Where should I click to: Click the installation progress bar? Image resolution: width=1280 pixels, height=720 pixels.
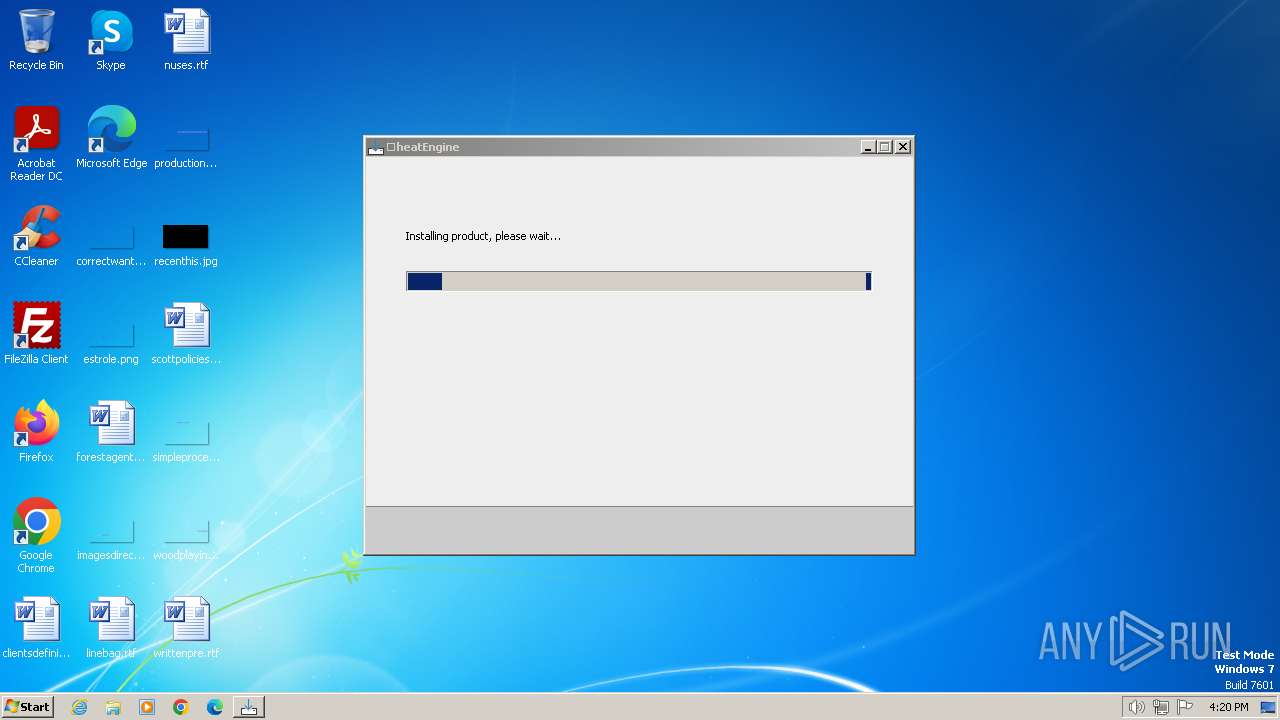[639, 281]
